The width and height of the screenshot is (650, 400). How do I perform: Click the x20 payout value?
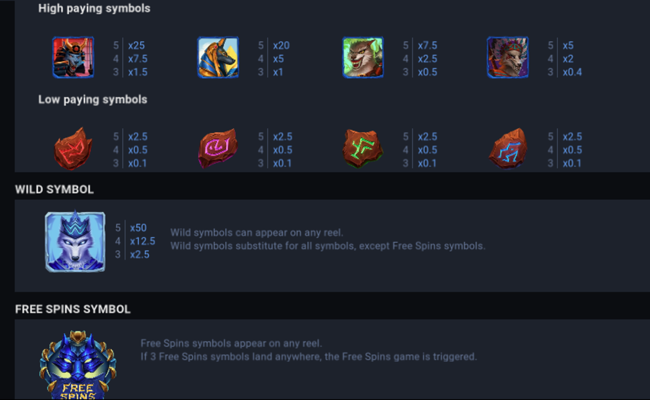click(282, 45)
